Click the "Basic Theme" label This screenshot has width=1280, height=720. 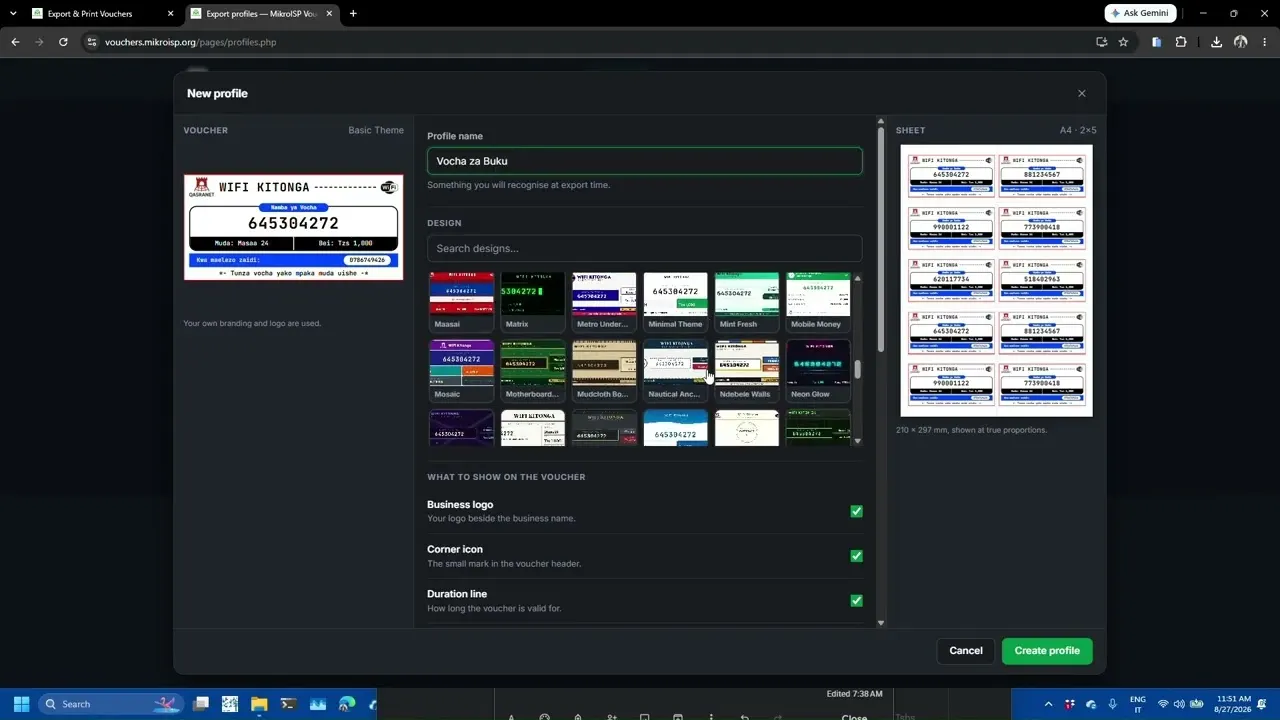(x=376, y=130)
